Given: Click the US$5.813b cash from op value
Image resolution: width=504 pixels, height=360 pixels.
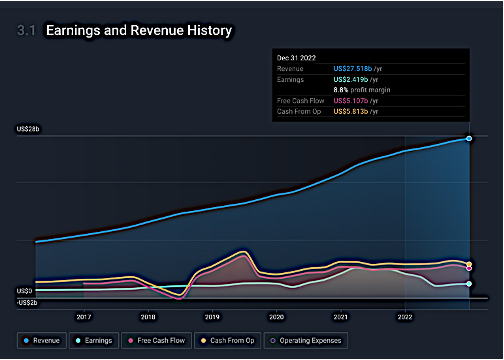Looking at the screenshot, I should click(351, 112).
